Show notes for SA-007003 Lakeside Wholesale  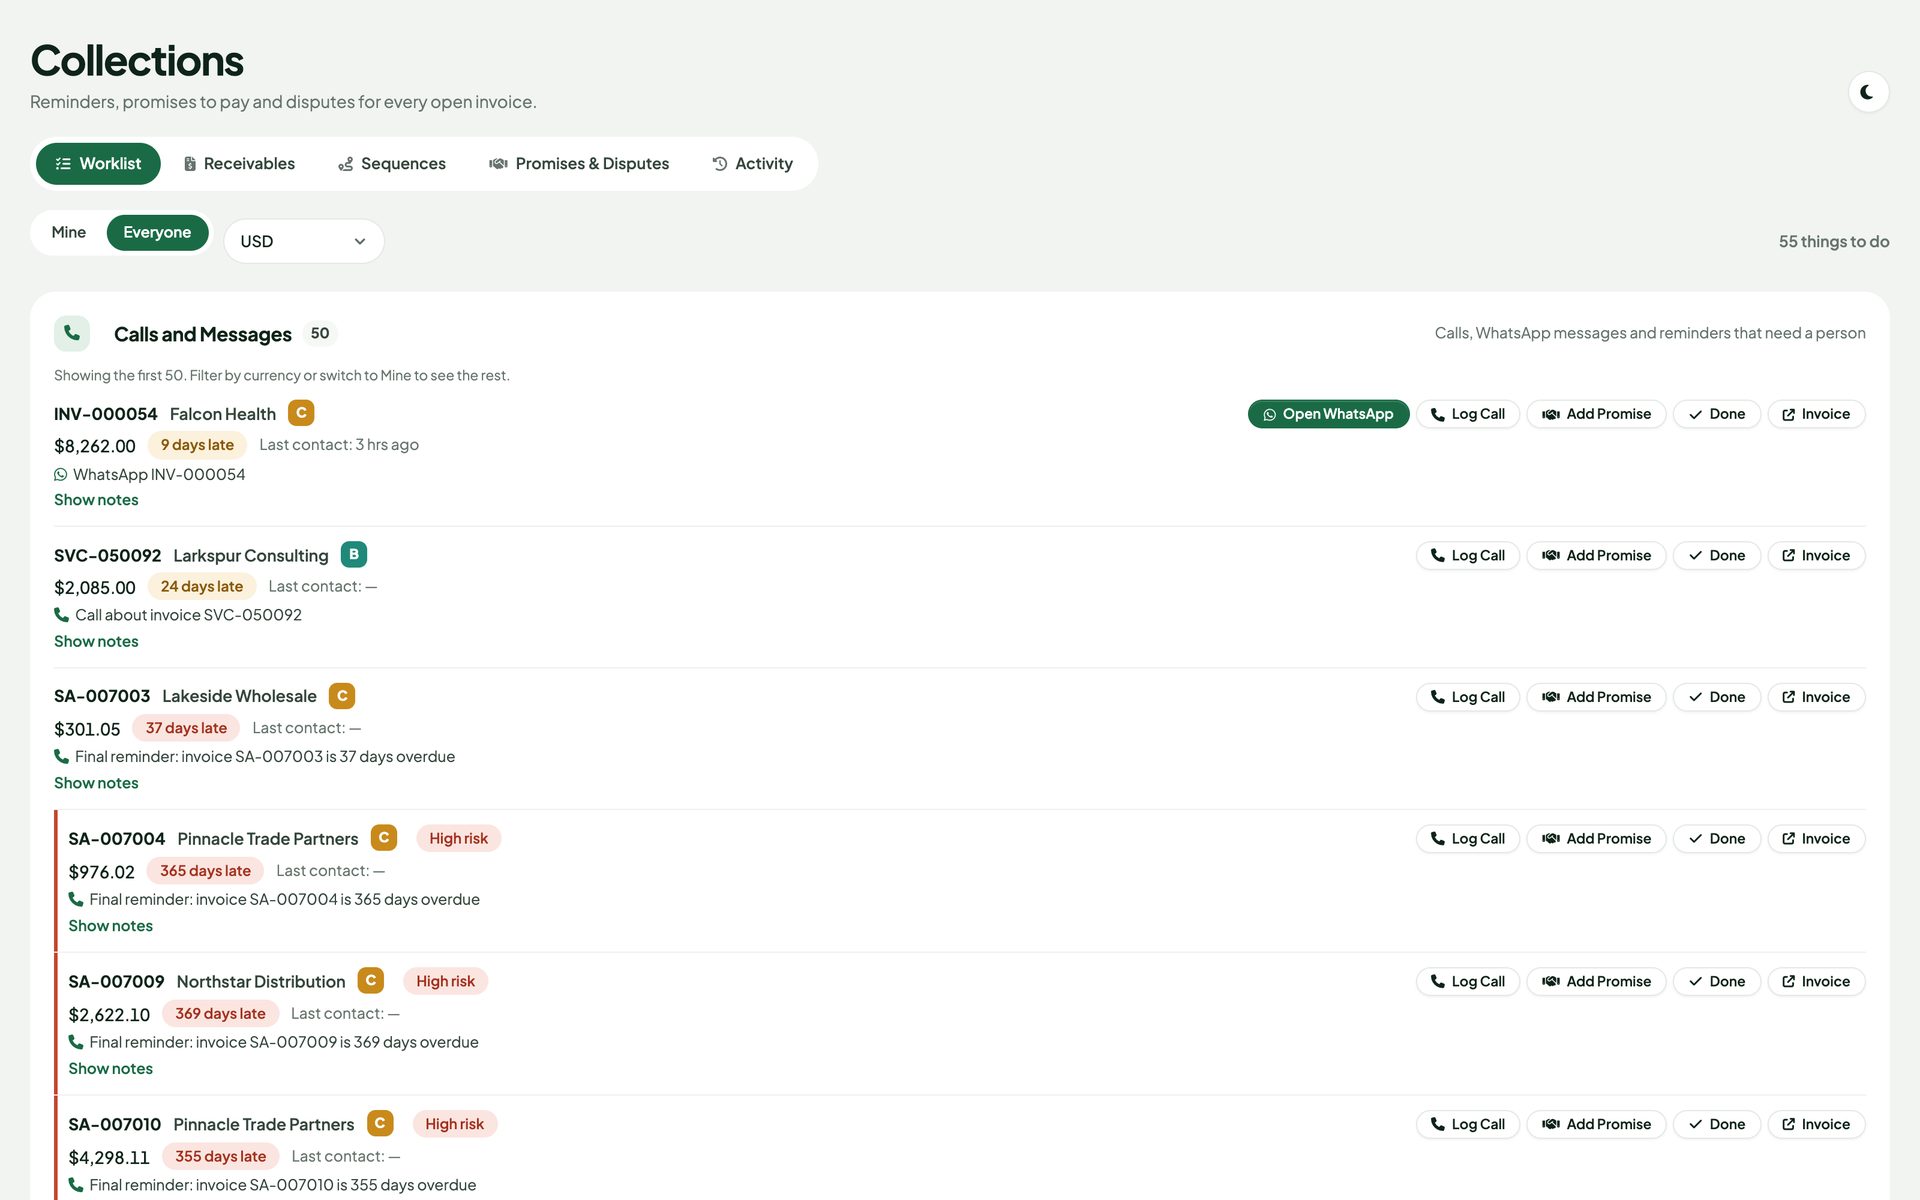coord(96,783)
